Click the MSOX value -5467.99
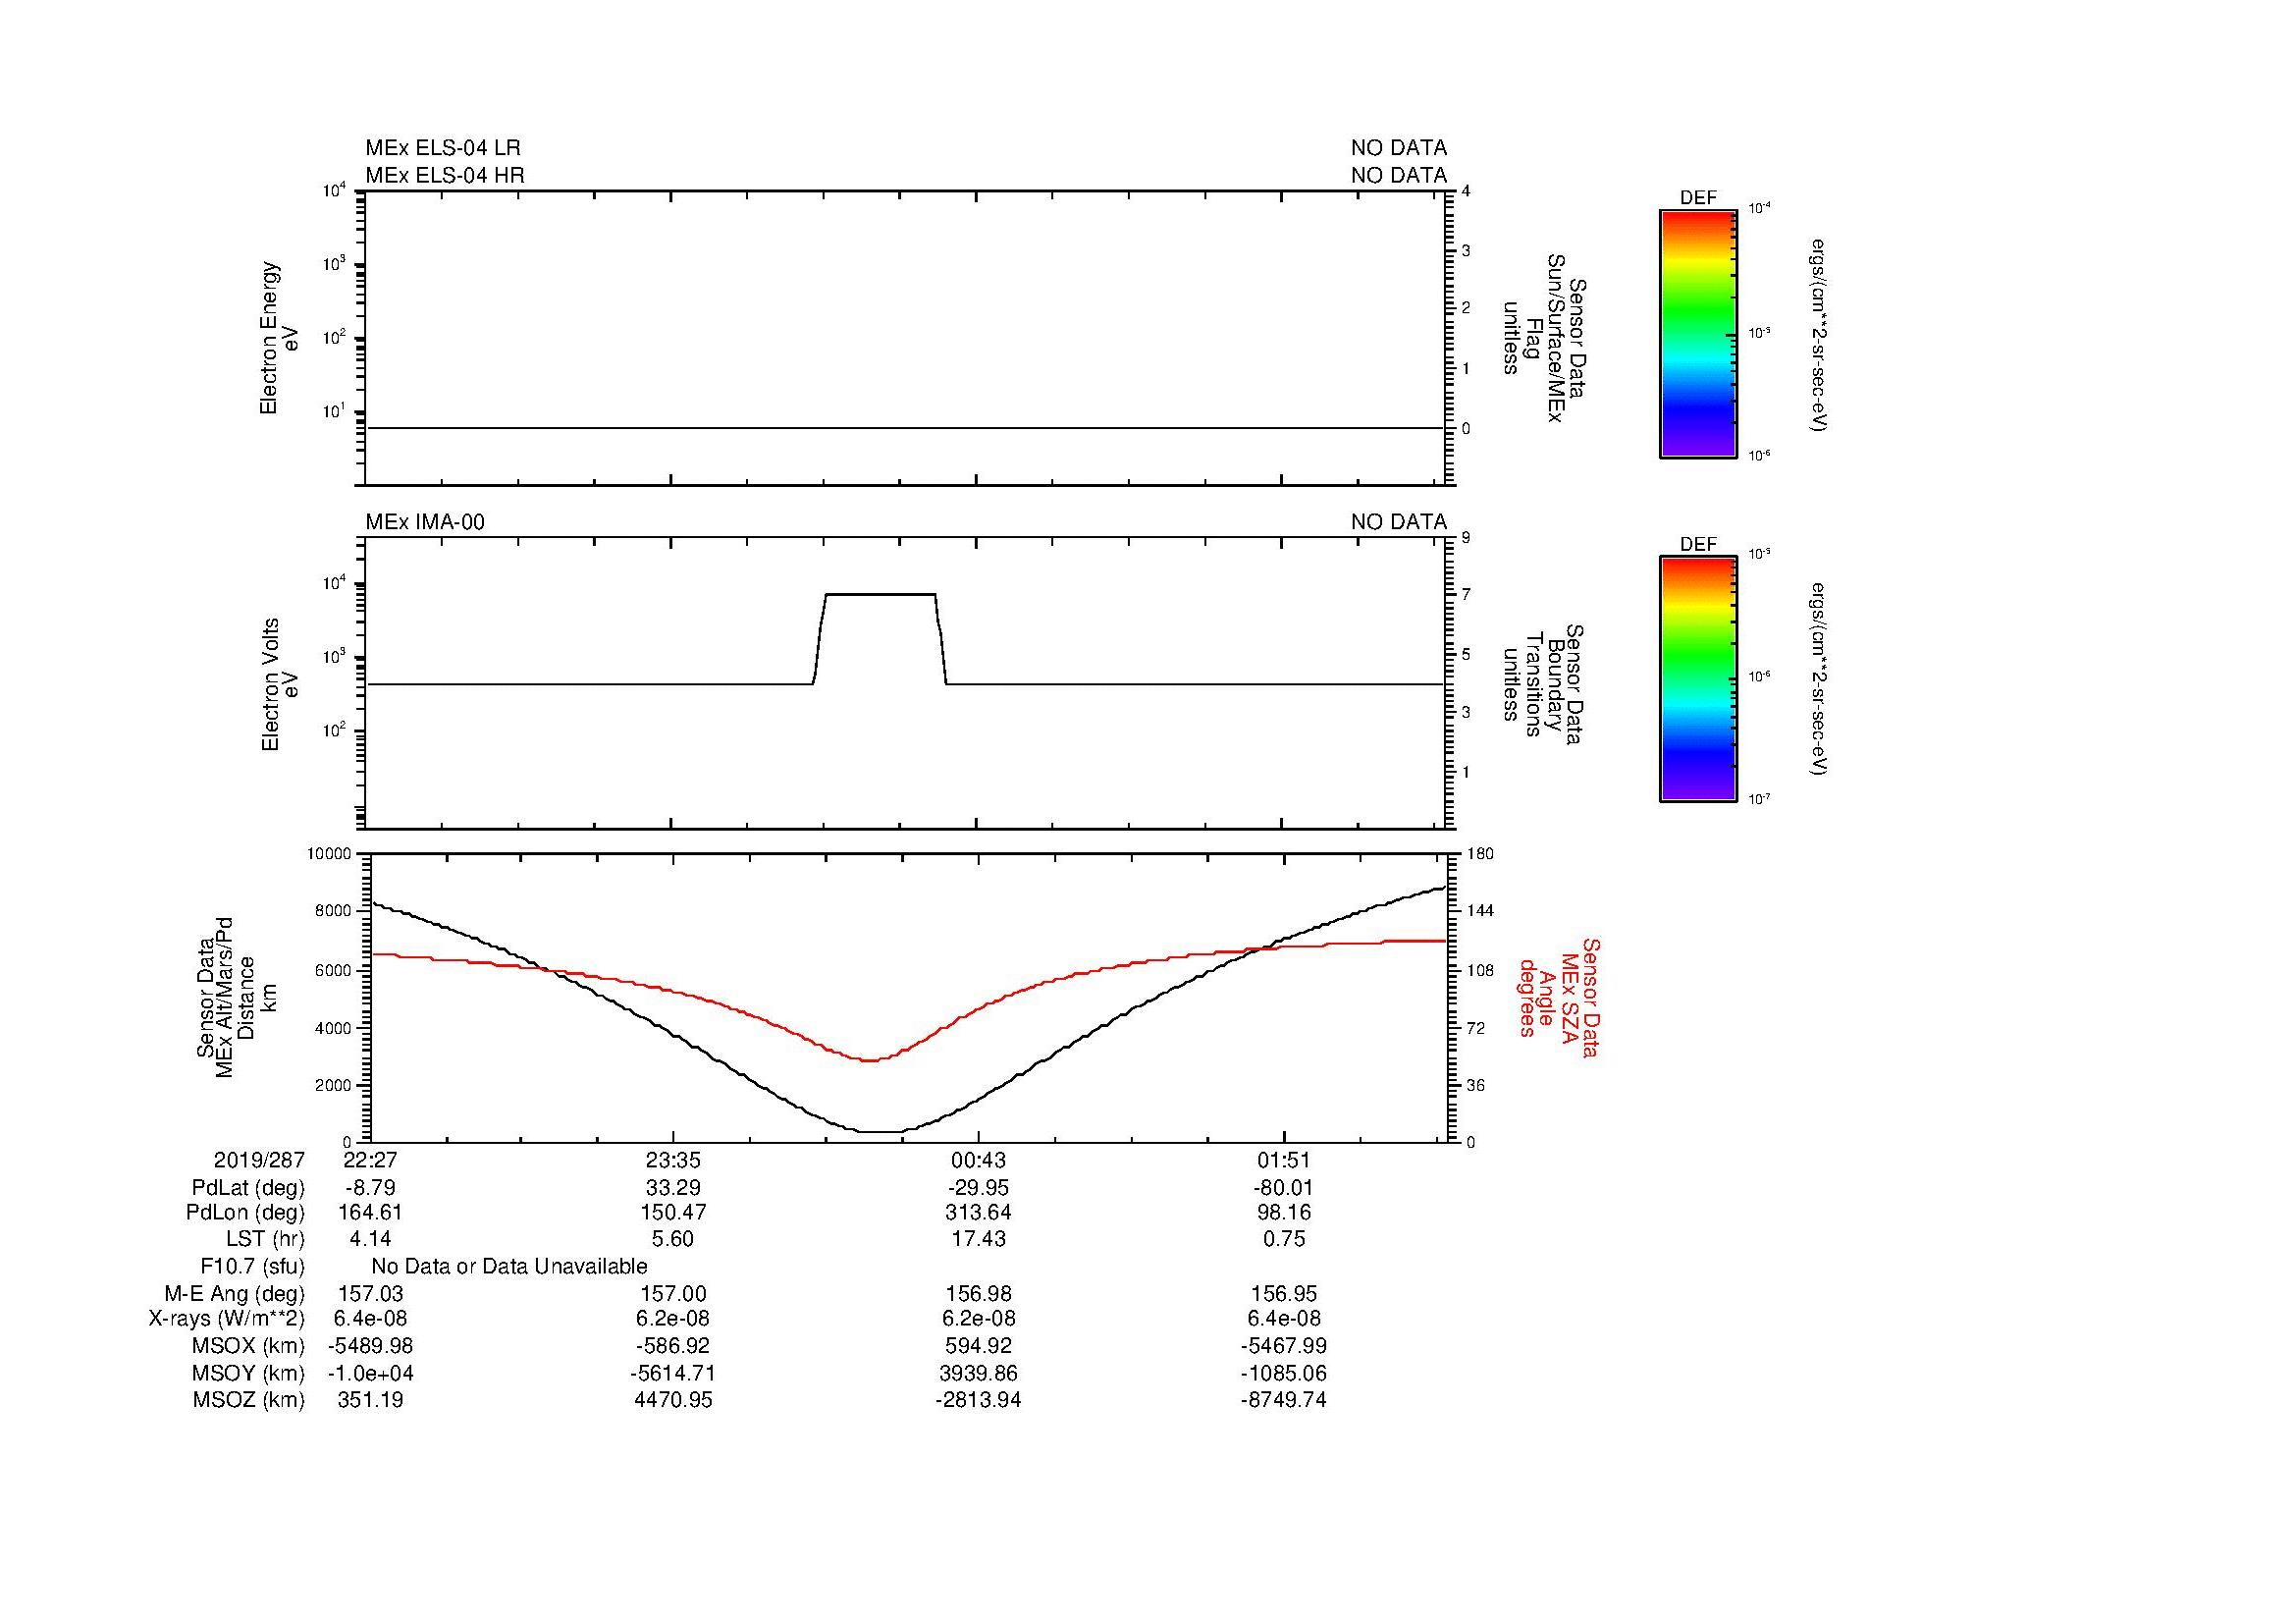Image resolution: width=2296 pixels, height=1623 pixels. [1283, 1346]
